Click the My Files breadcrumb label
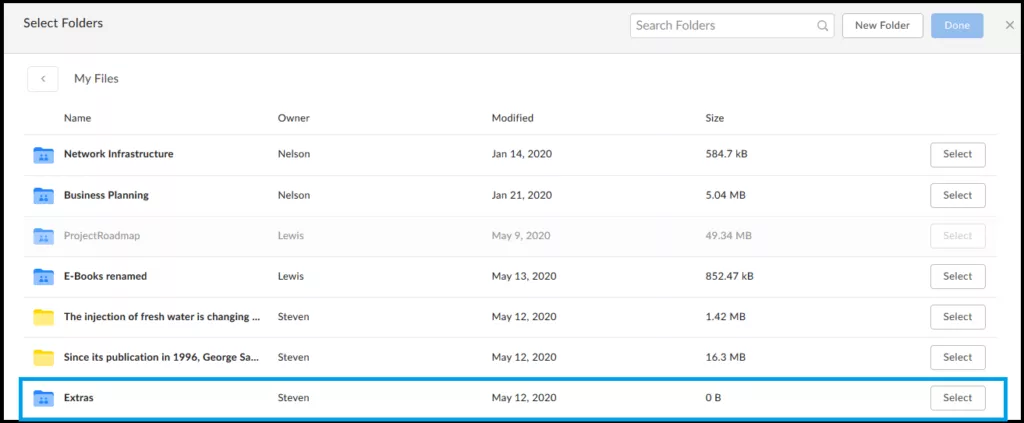1024x423 pixels. [x=96, y=79]
